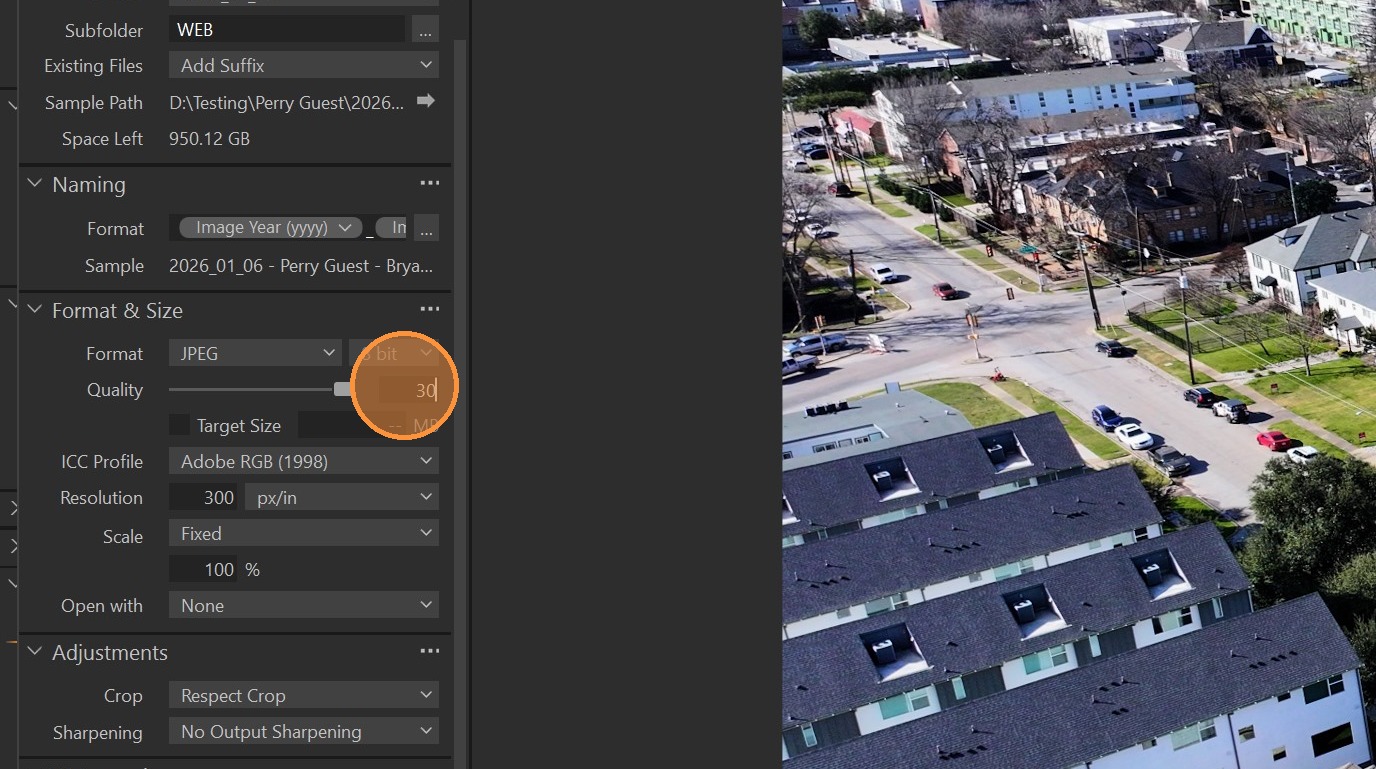The height and width of the screenshot is (769, 1376).
Task: Open the Format & Size options menu
Action: pyautogui.click(x=430, y=310)
